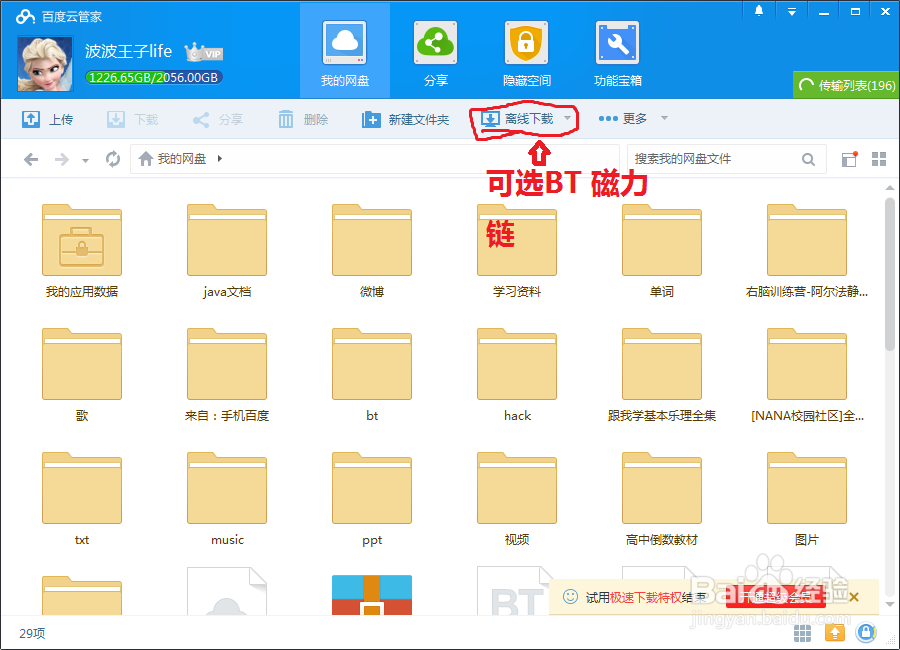The width and height of the screenshot is (900, 650).
Task: Click the storage usage bar 1226.65GB/2056.00GB
Action: coord(153,78)
